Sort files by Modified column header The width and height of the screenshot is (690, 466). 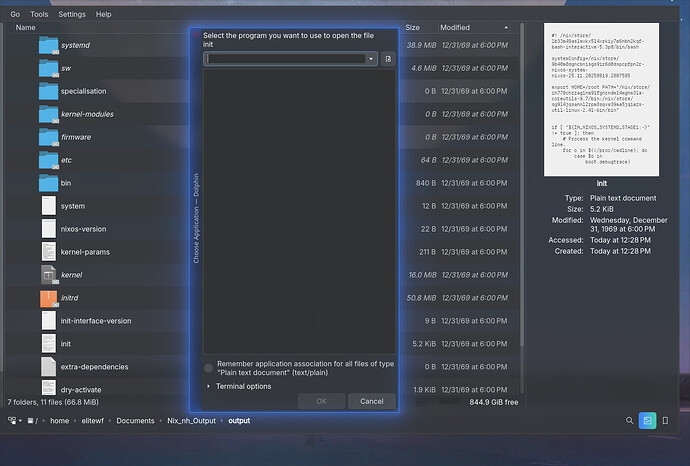click(455, 28)
